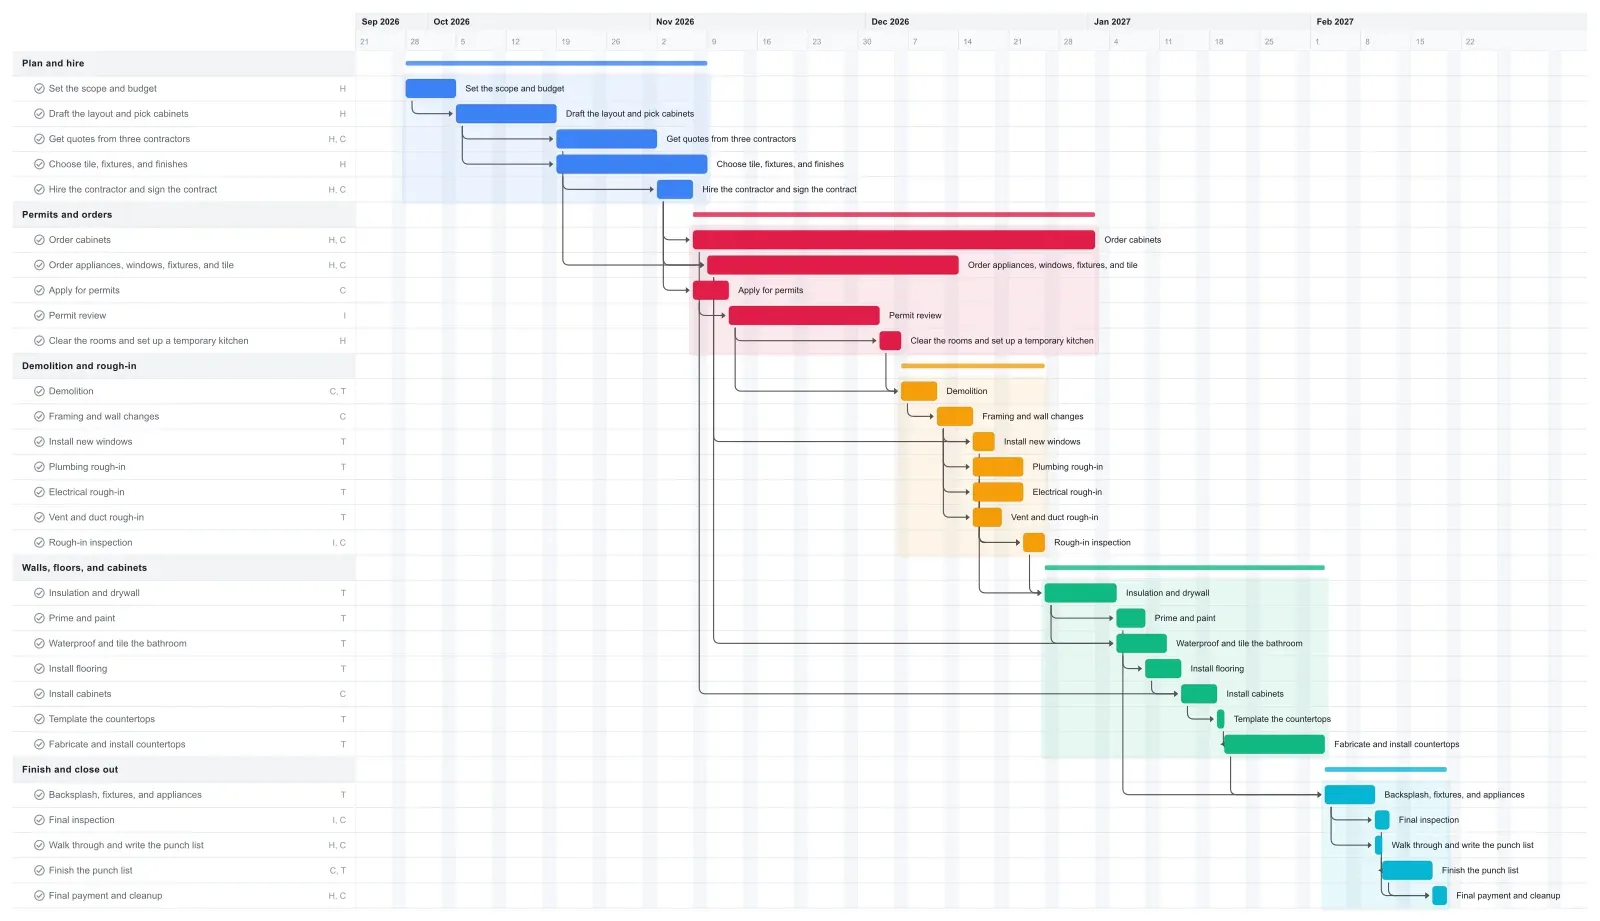Click the small red Apply for permits bar

(x=711, y=290)
